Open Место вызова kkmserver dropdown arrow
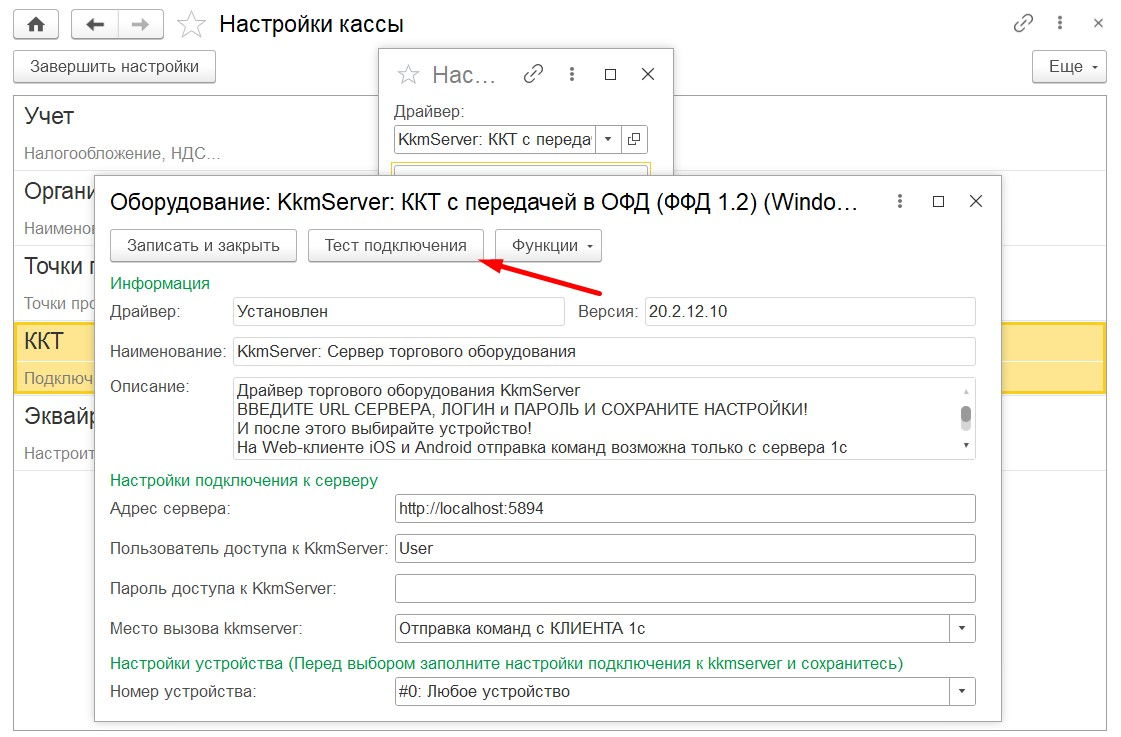Viewport: 1121px width, 737px height. click(x=962, y=629)
